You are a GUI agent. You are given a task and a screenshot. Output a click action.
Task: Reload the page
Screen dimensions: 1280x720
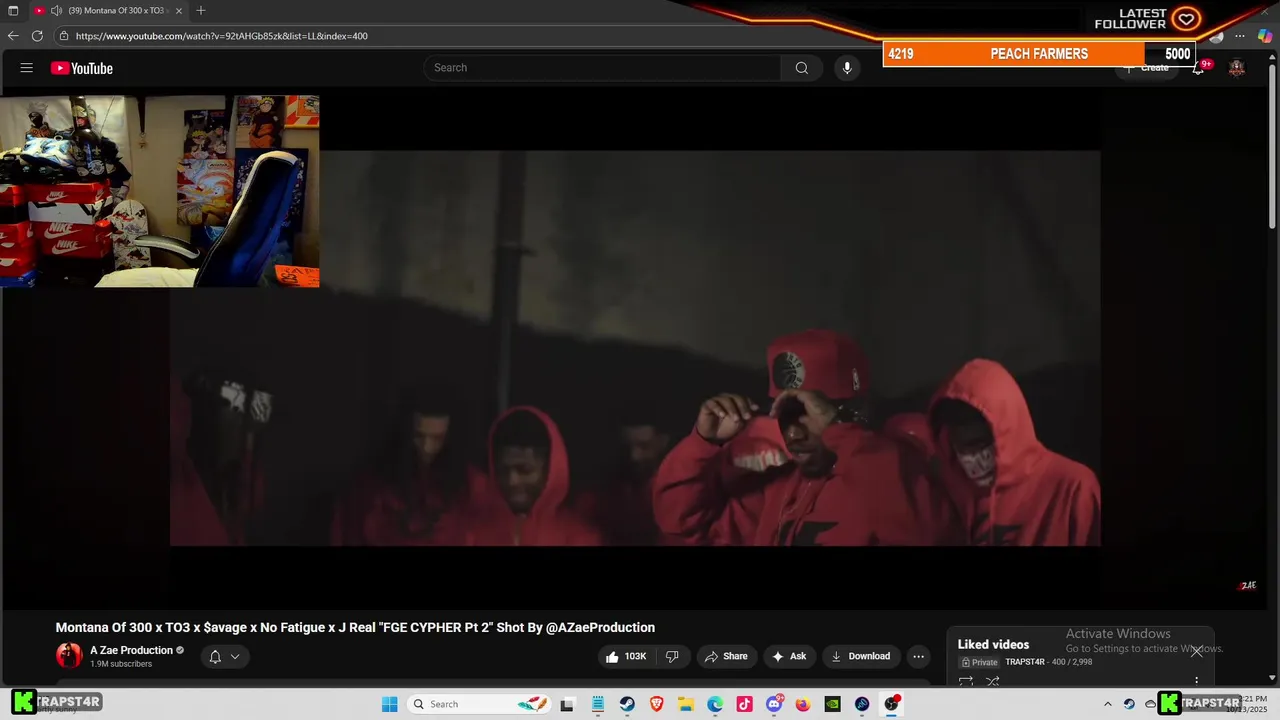click(37, 36)
